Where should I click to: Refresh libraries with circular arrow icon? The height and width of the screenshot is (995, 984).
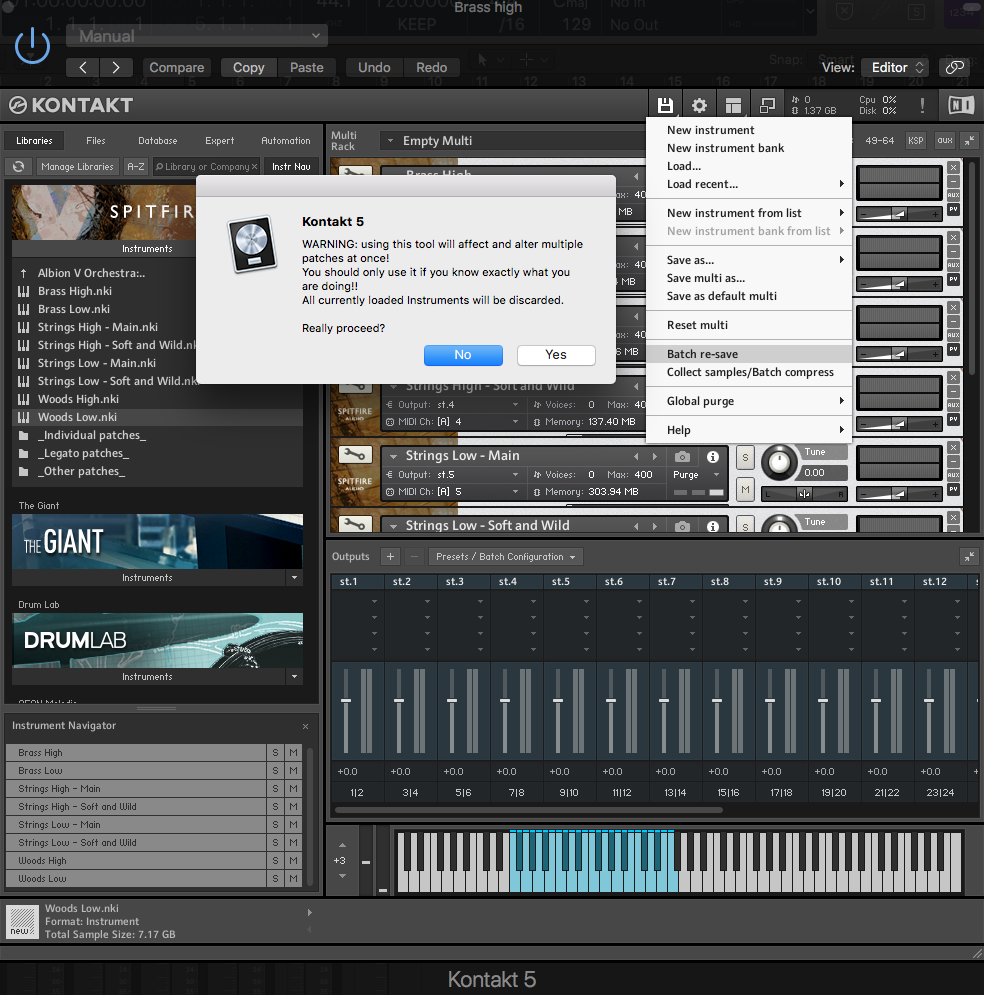point(18,166)
